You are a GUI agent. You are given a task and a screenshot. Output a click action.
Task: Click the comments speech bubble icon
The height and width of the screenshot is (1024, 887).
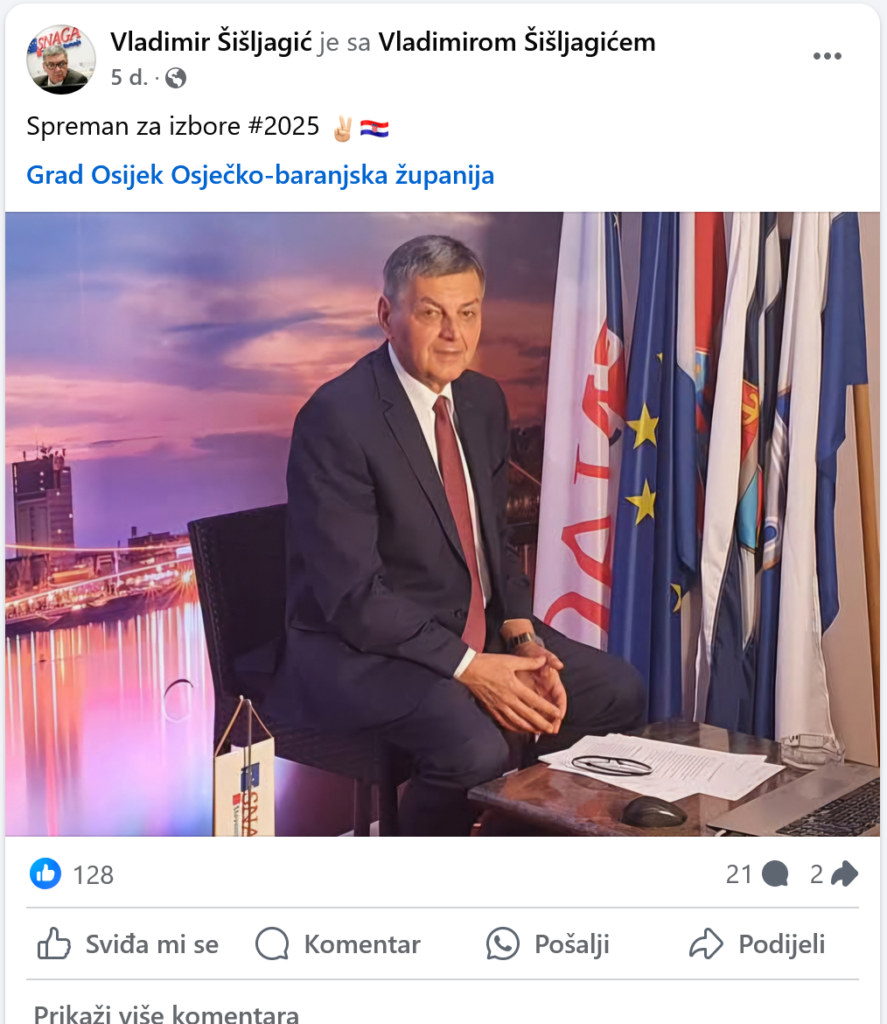[775, 874]
